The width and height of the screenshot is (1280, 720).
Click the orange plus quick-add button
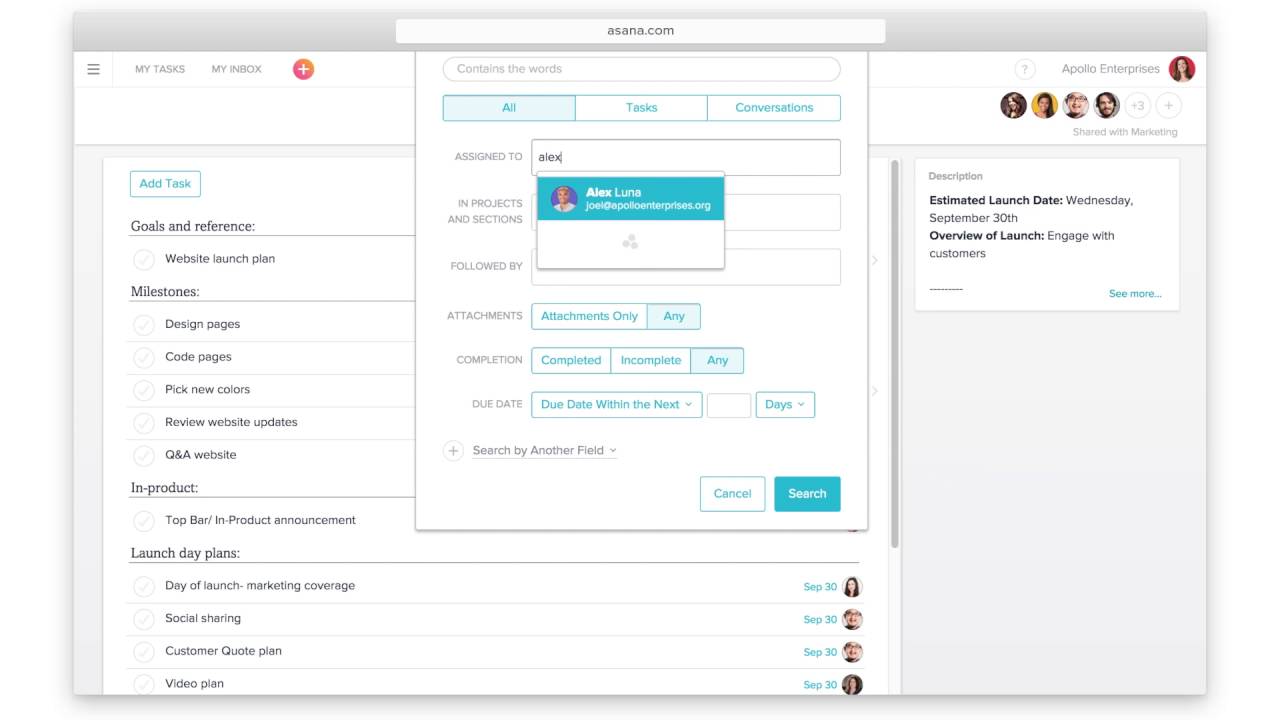coord(303,69)
